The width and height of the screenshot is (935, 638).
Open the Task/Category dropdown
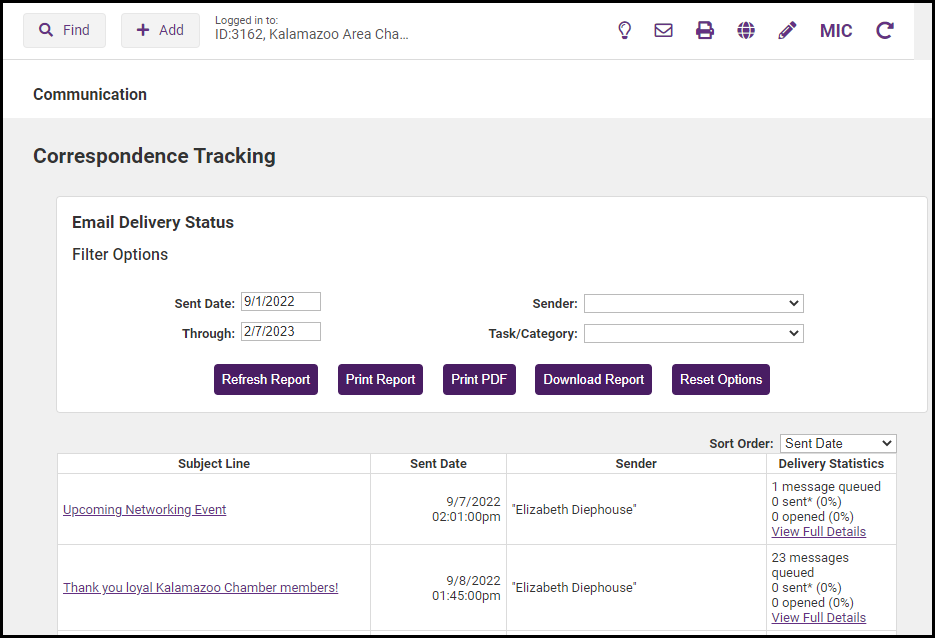(x=693, y=333)
